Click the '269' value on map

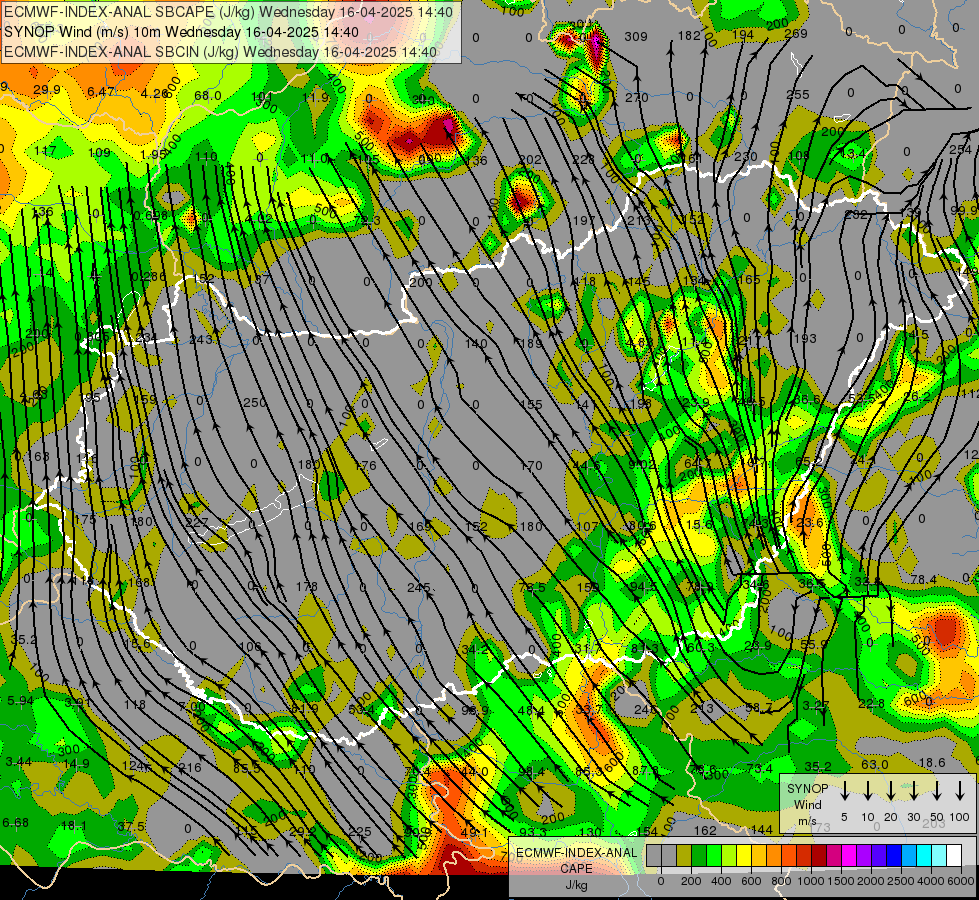[796, 34]
